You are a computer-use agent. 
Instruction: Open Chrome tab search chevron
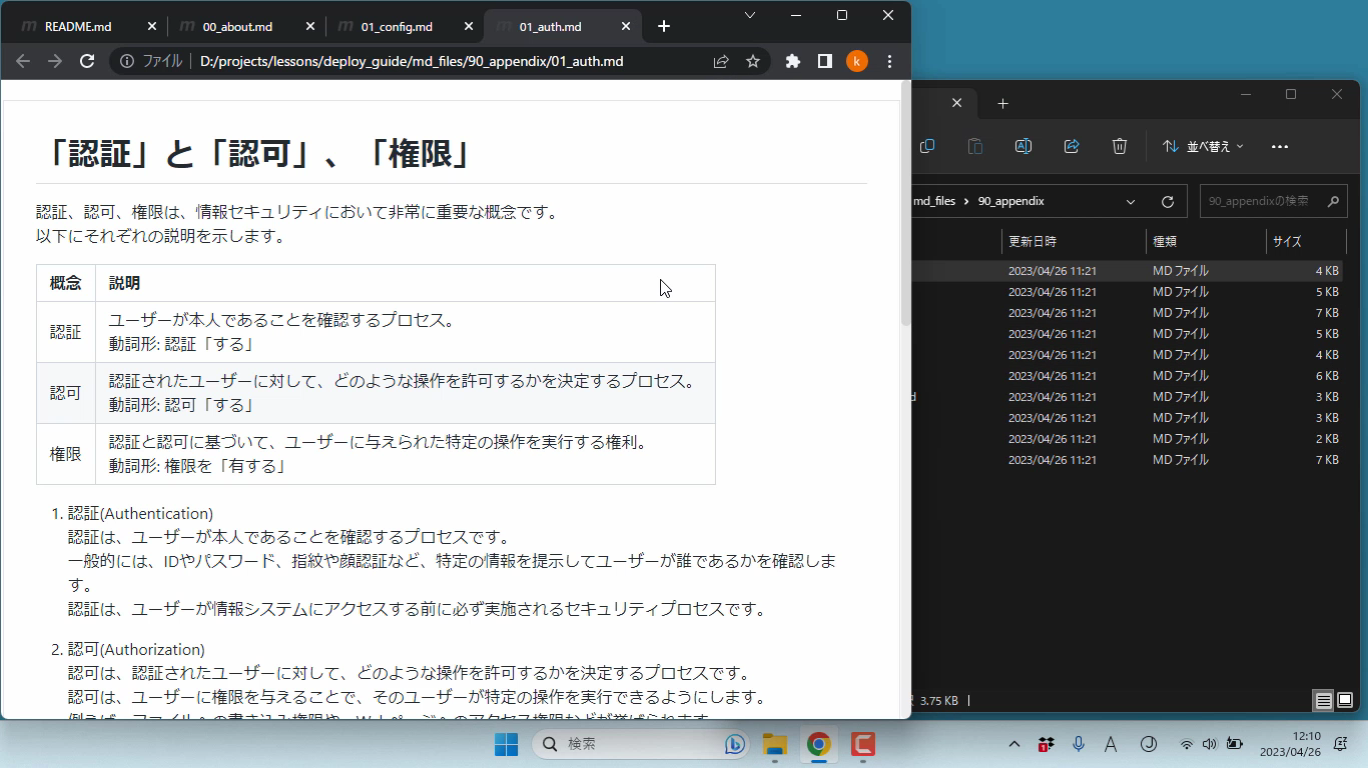coord(750,15)
